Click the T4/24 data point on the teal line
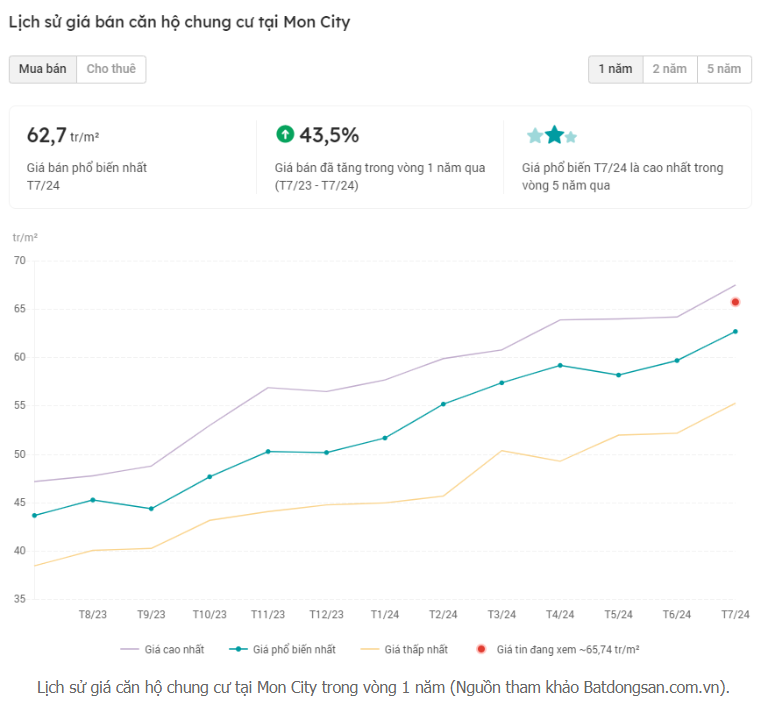This screenshot has height=706, width=770. click(x=560, y=365)
